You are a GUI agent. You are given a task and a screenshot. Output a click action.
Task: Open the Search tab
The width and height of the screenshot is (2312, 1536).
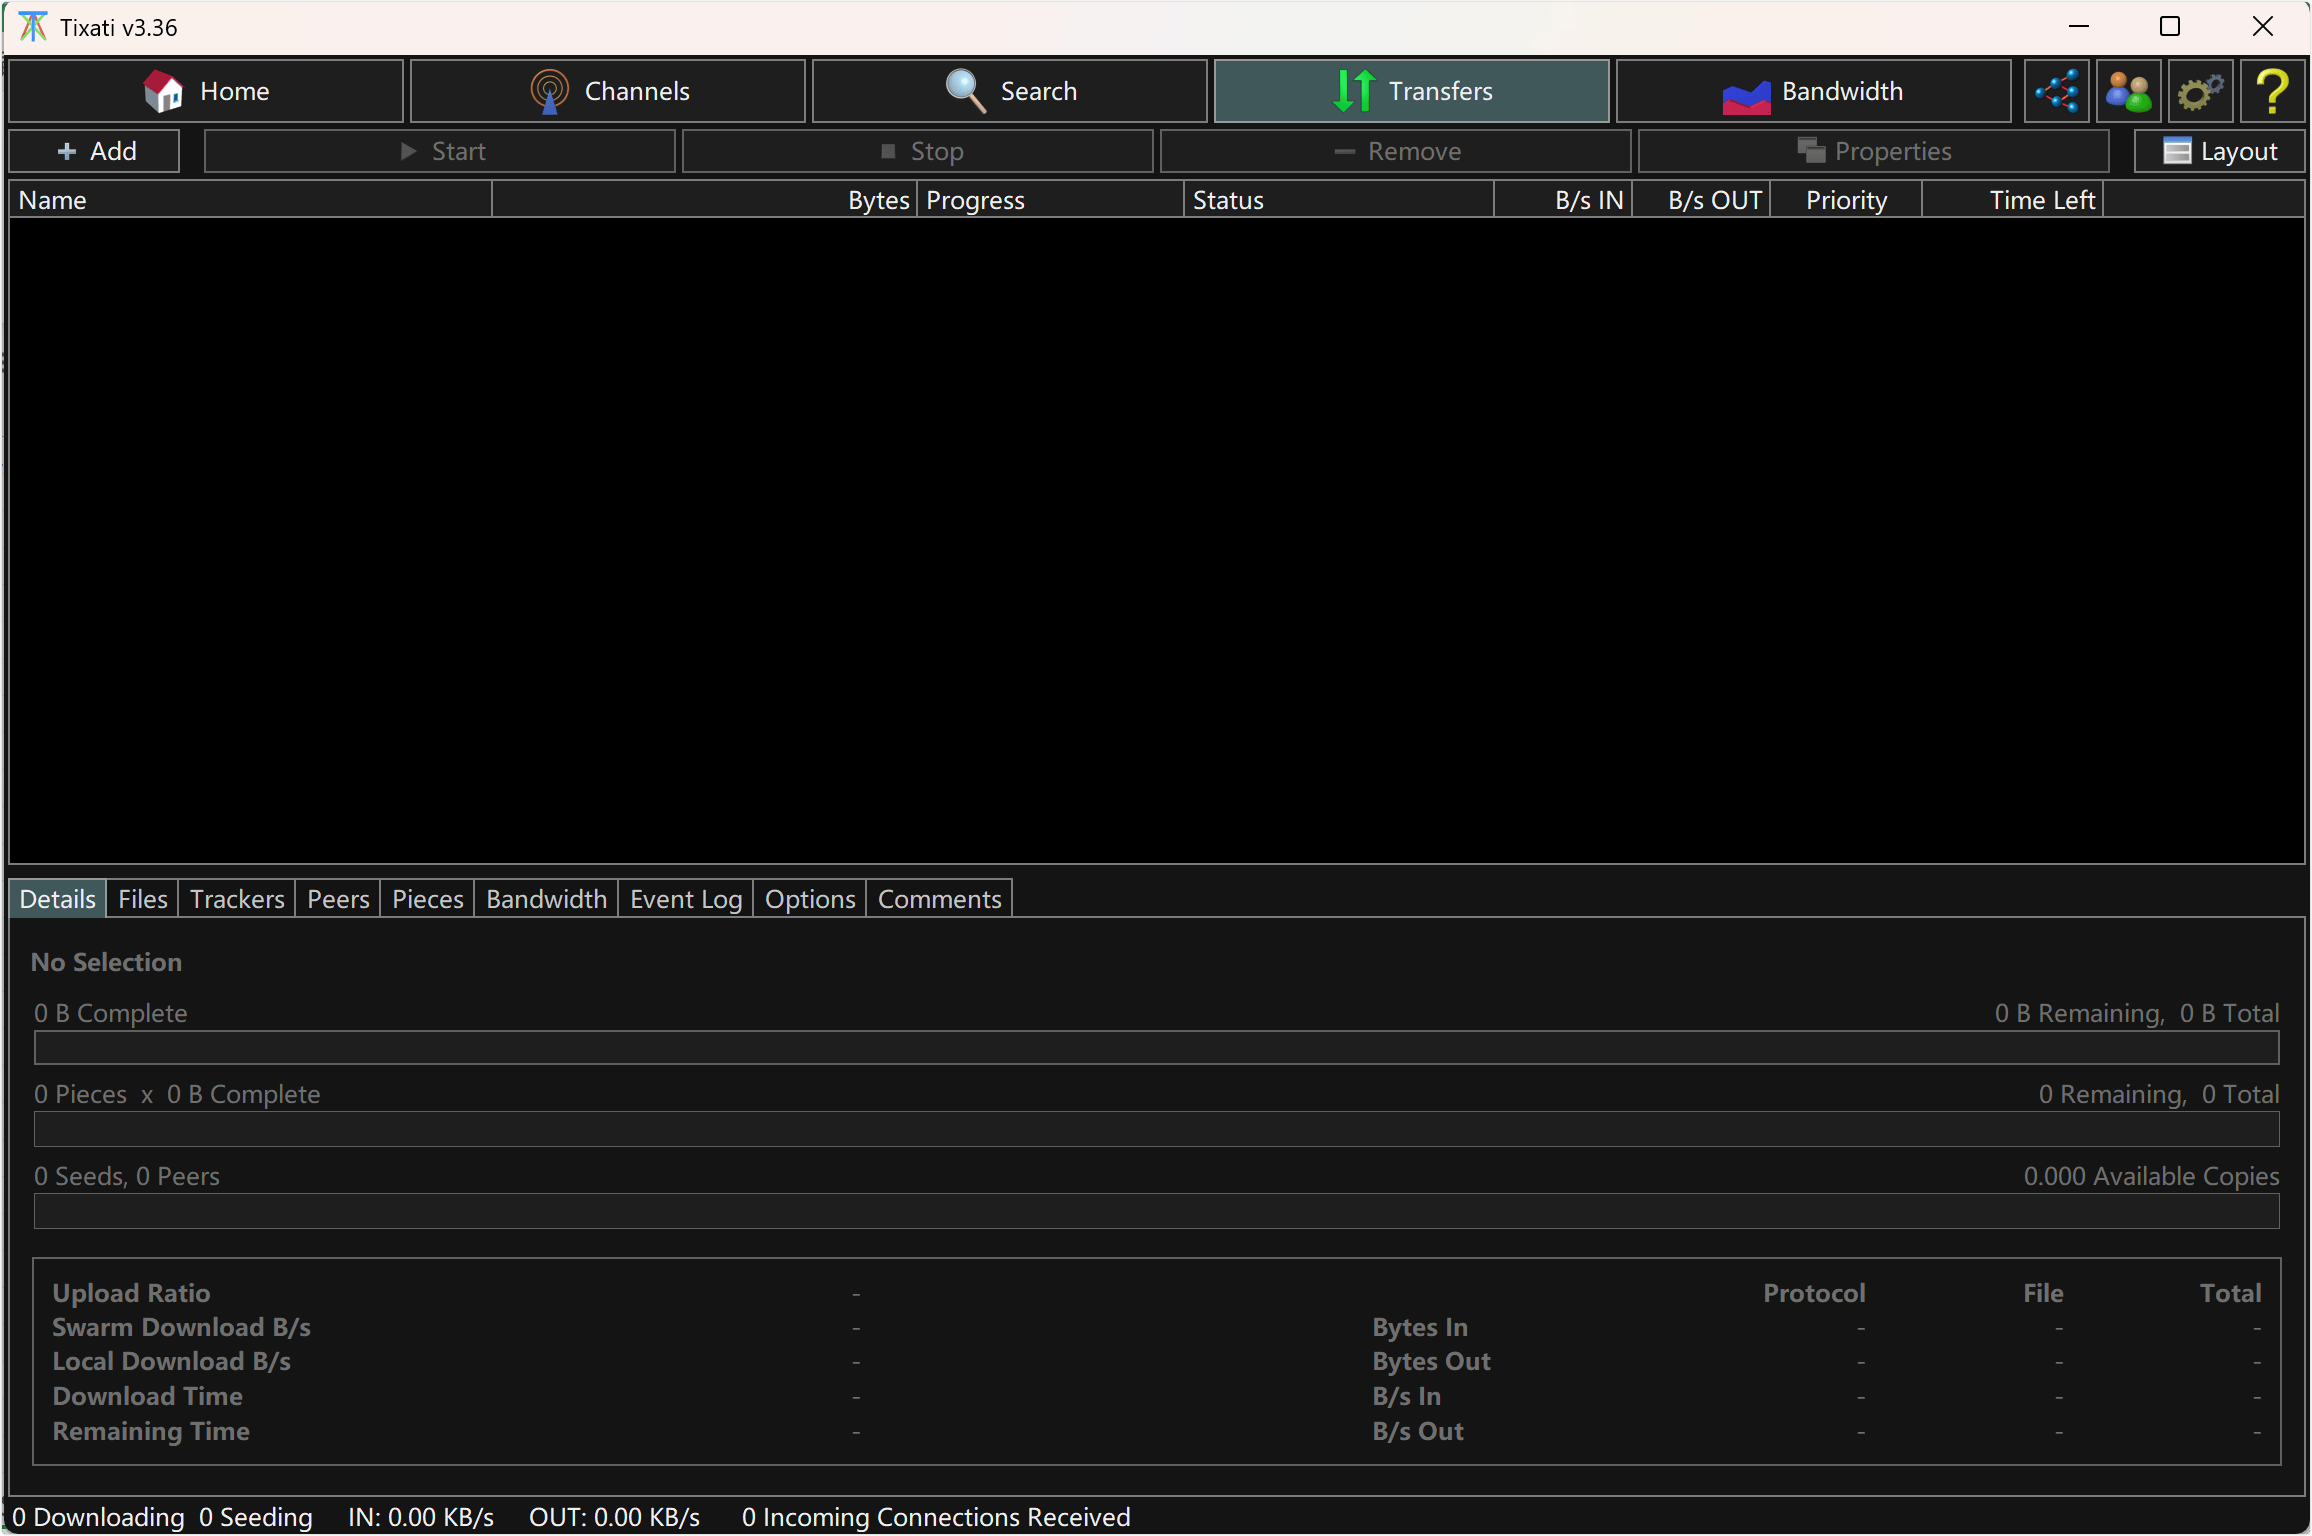click(1010, 91)
